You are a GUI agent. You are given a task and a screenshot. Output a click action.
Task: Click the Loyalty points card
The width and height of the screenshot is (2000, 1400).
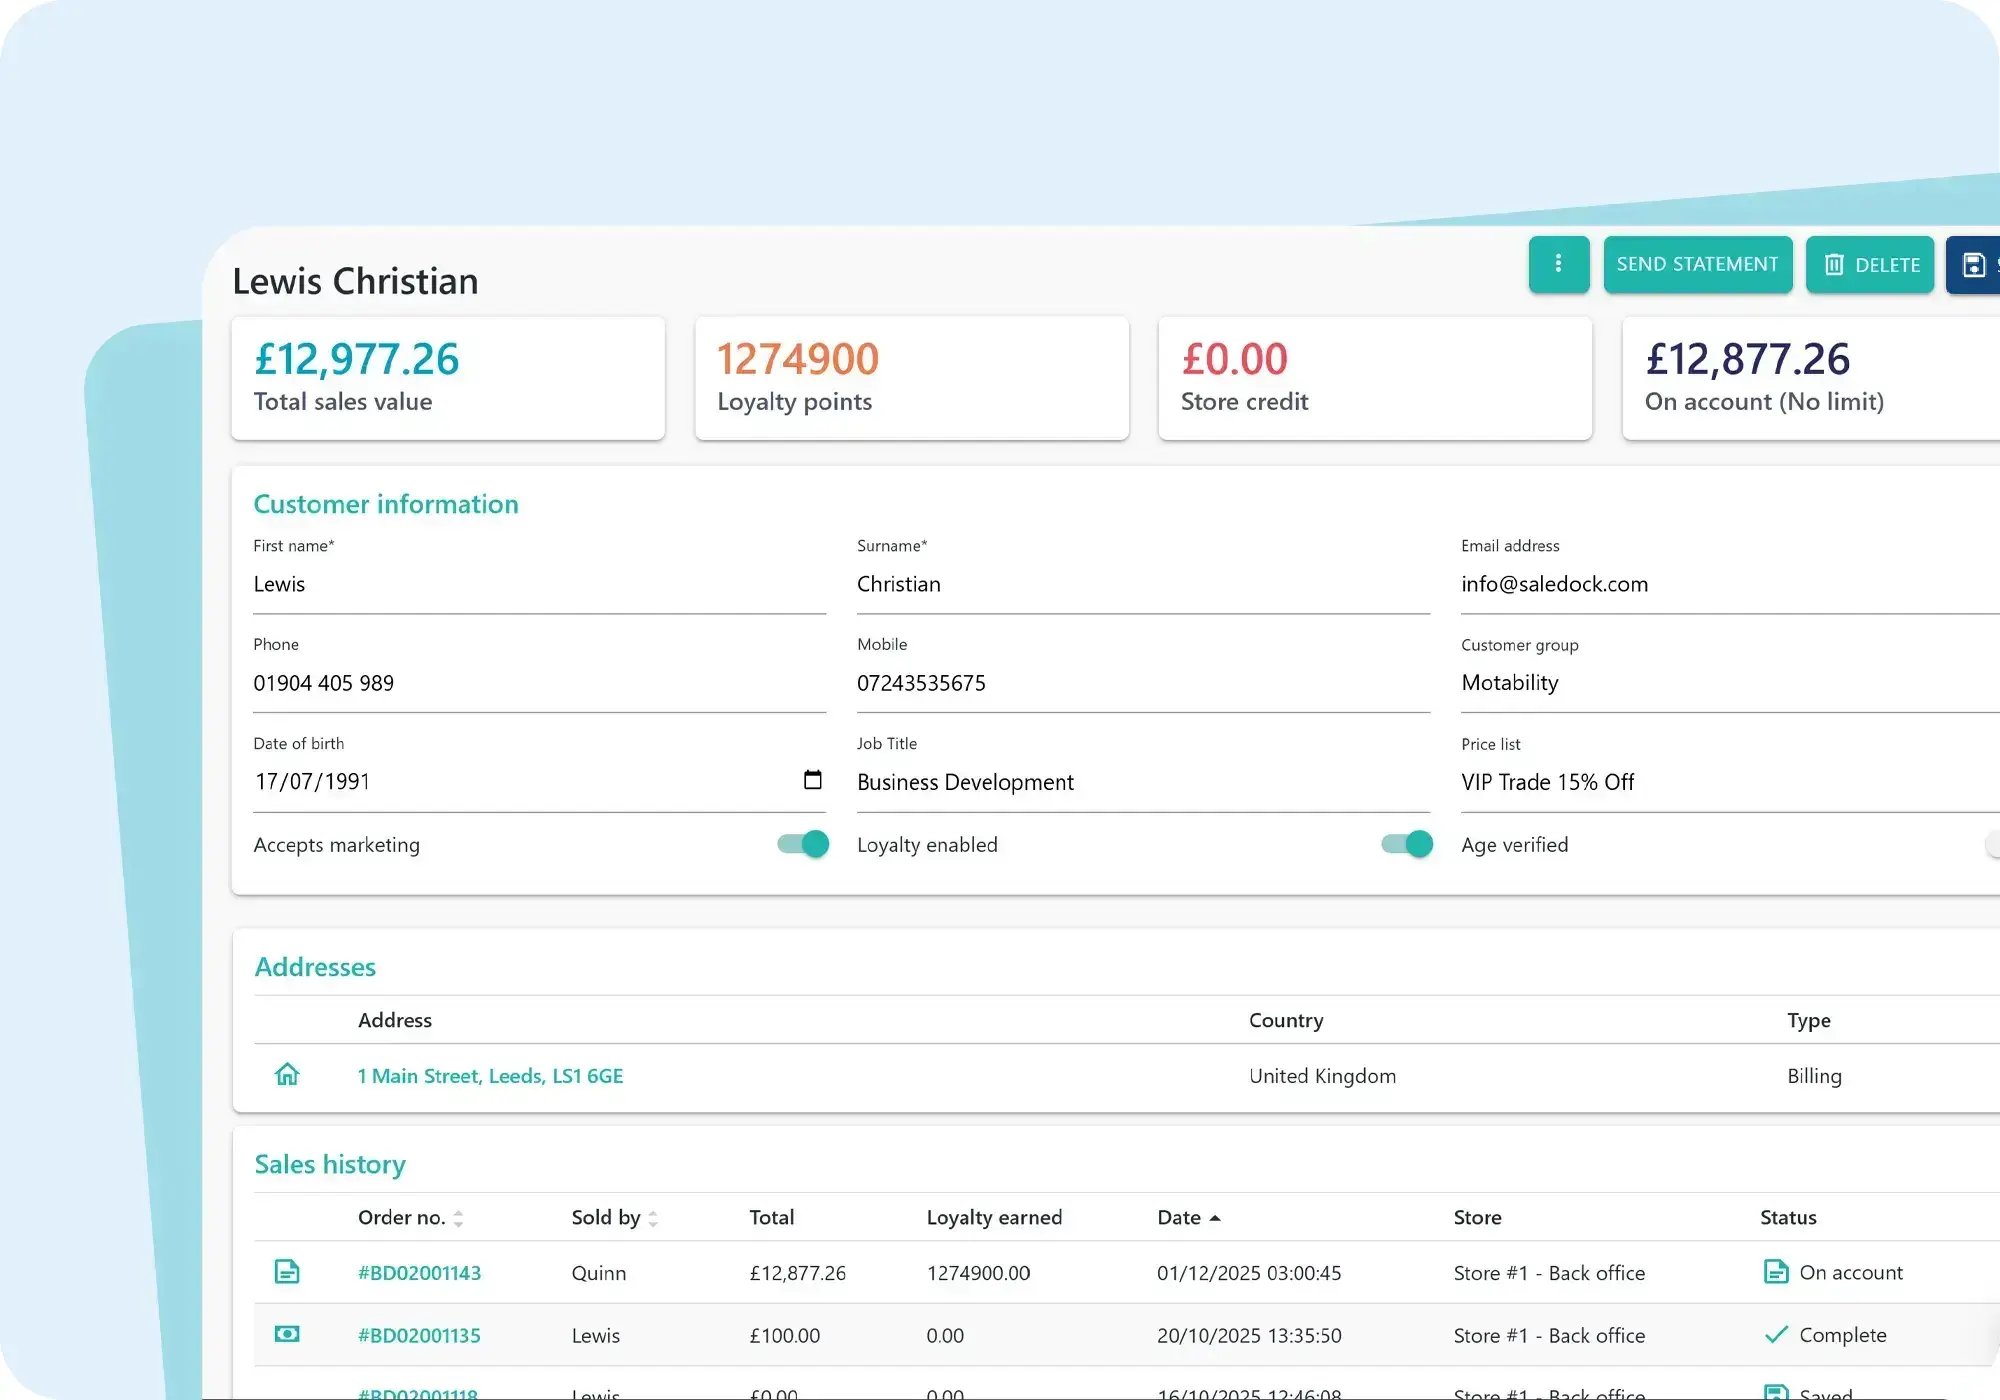[912, 378]
